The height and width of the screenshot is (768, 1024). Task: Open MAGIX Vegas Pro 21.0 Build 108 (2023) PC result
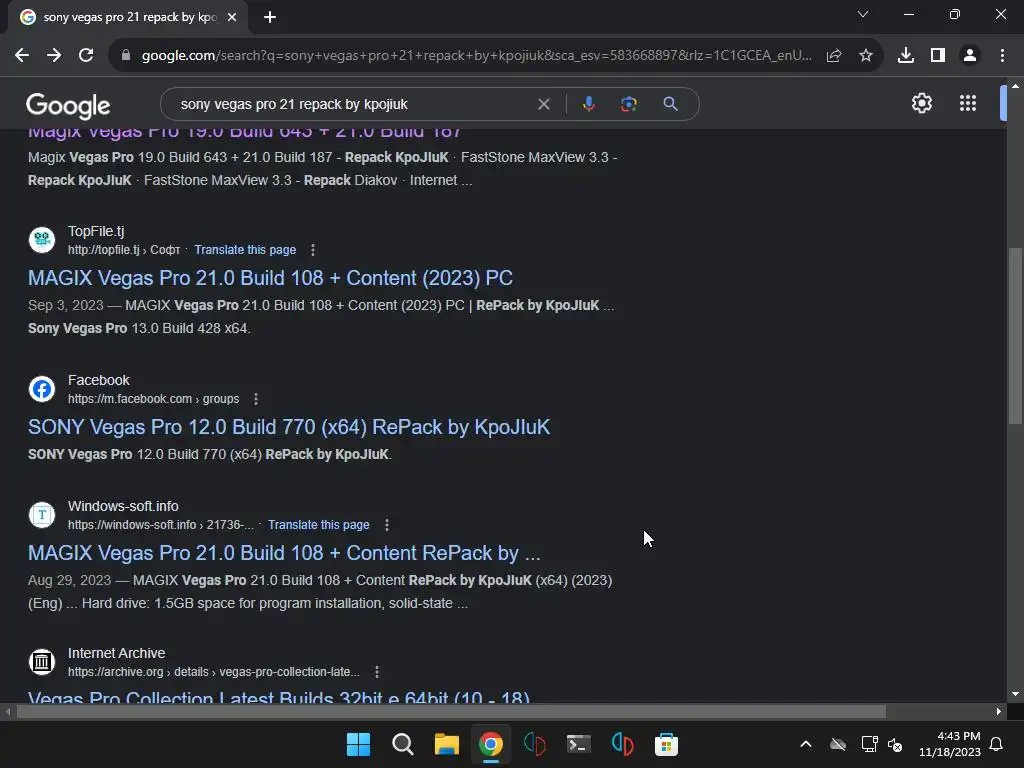click(270, 278)
